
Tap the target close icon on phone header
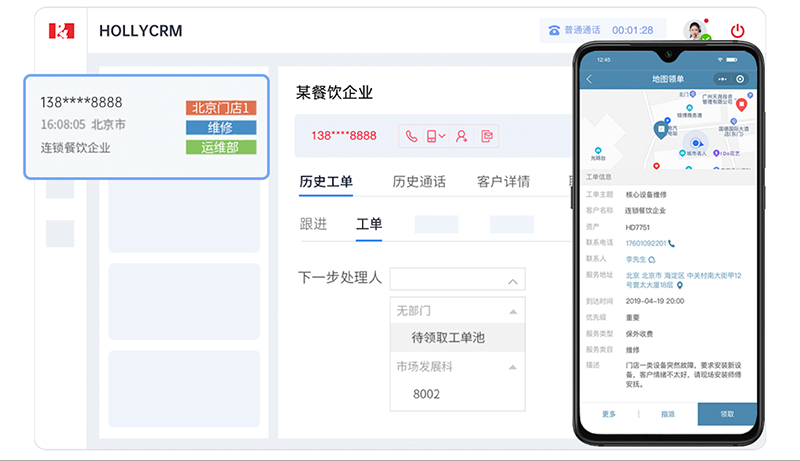(x=740, y=79)
